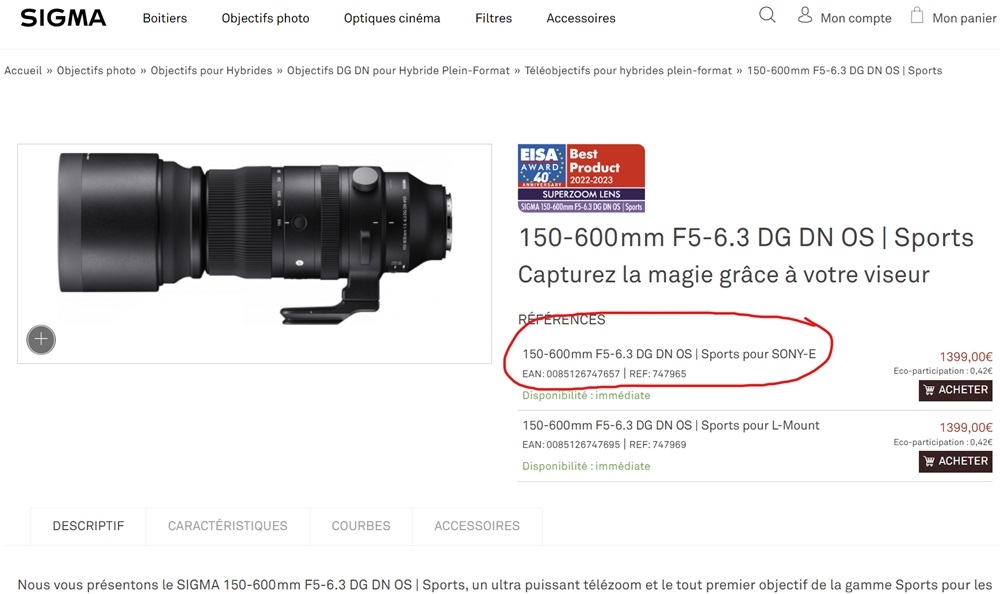This screenshot has height=594, width=1000.
Task: Open the search magnifier icon
Action: click(767, 15)
